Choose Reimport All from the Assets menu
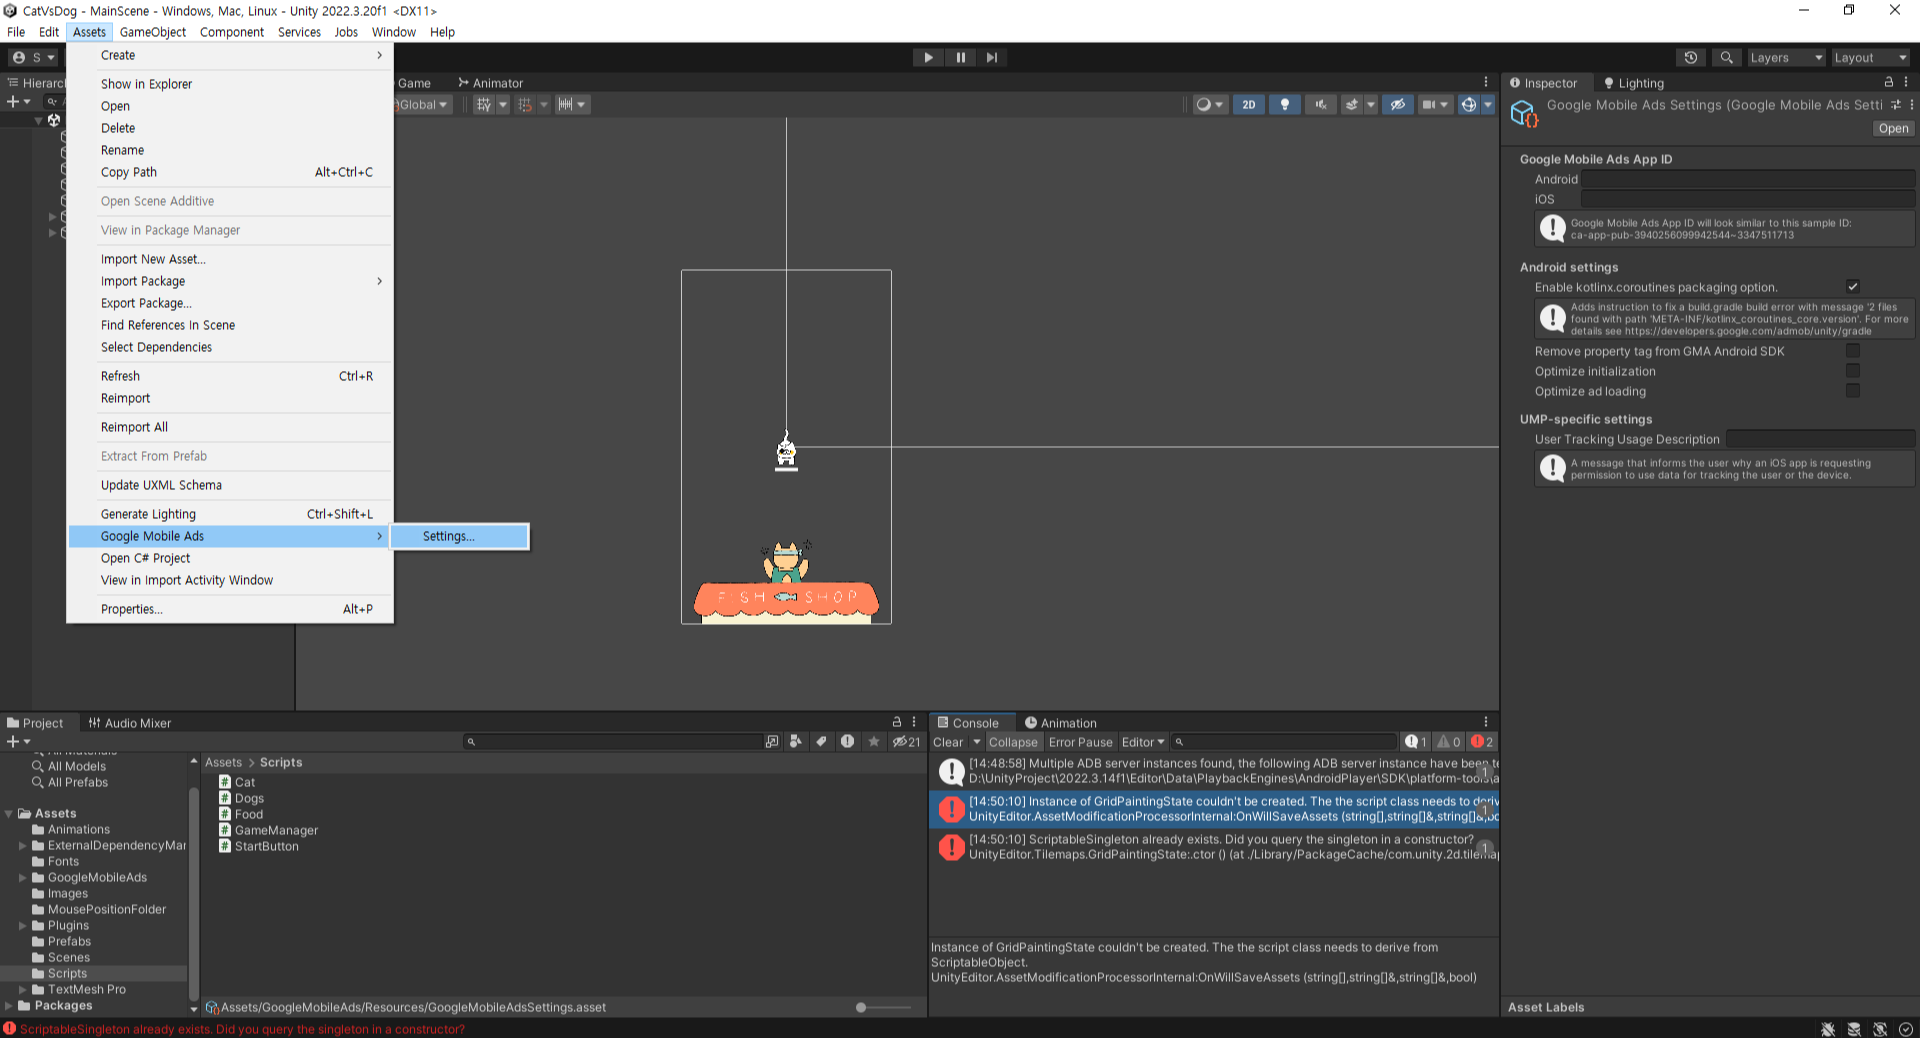The width and height of the screenshot is (1920, 1038). tap(134, 427)
